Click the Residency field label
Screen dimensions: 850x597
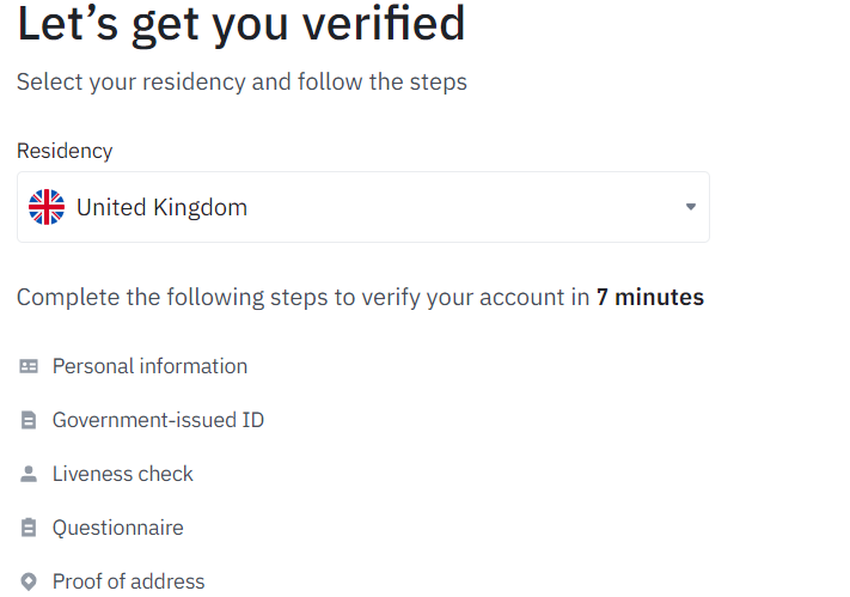click(65, 151)
